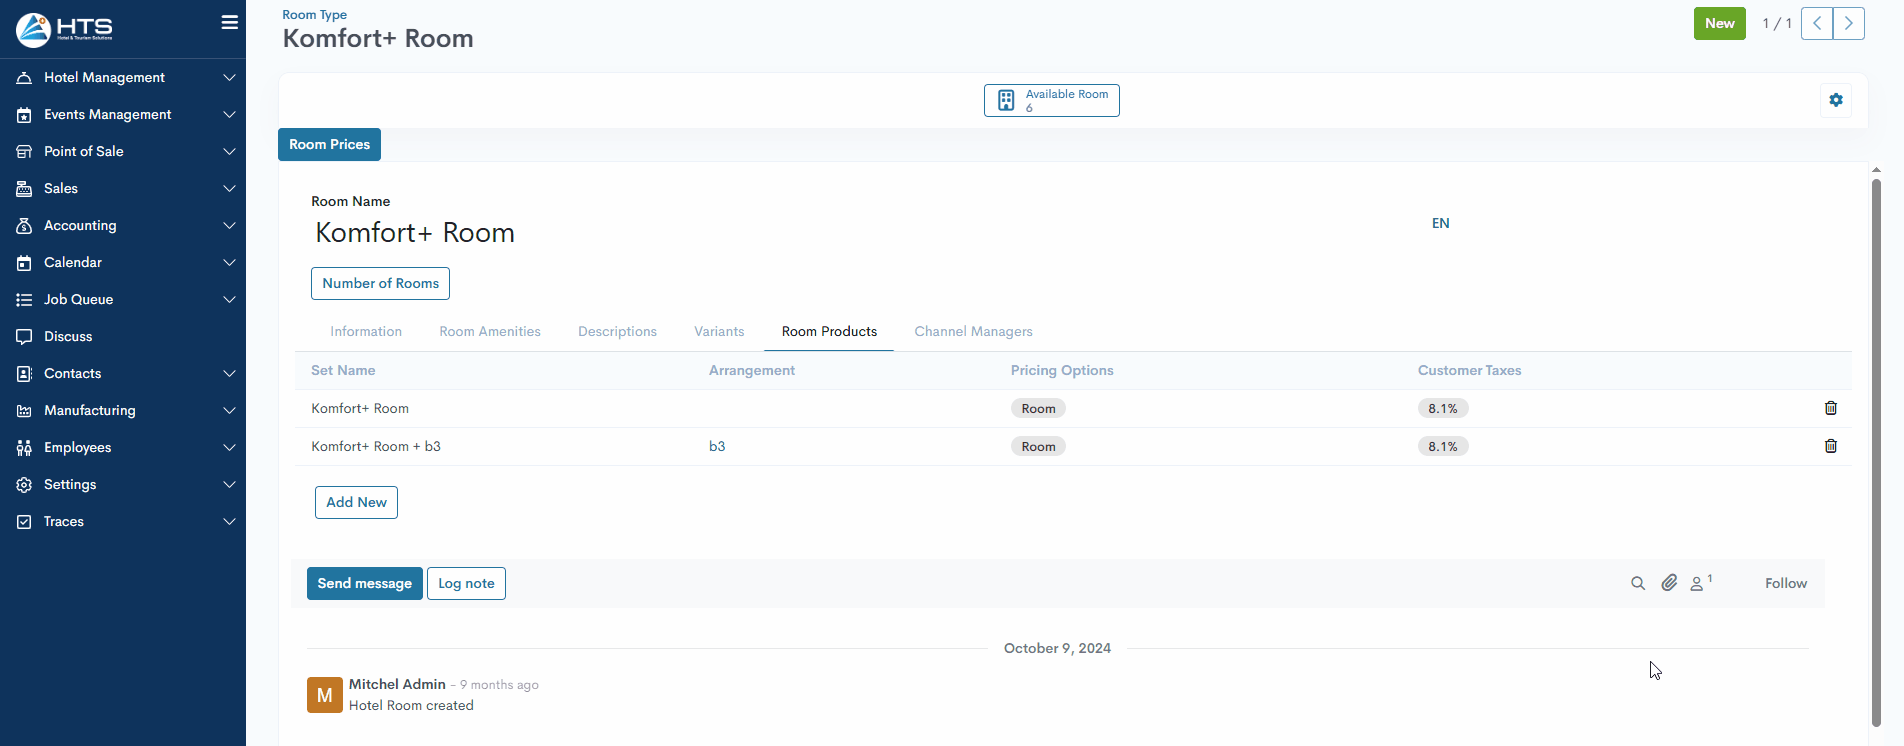Image resolution: width=1904 pixels, height=746 pixels.
Task: Click the Room Name field Komfort+ Room
Action: [x=415, y=233]
